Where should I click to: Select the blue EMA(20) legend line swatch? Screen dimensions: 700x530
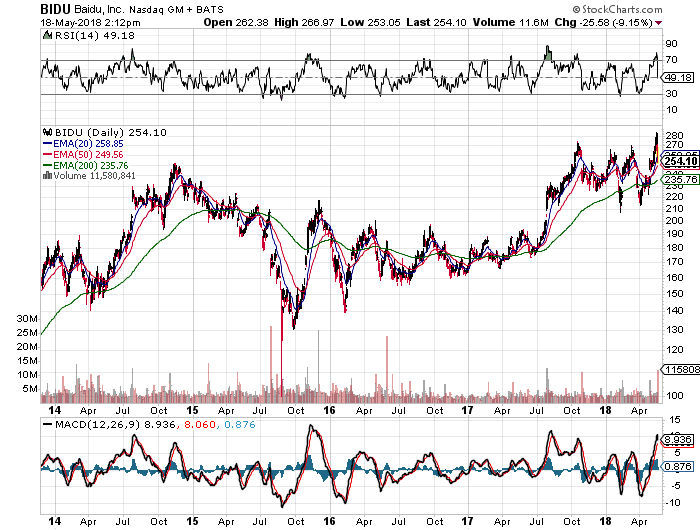[47, 143]
